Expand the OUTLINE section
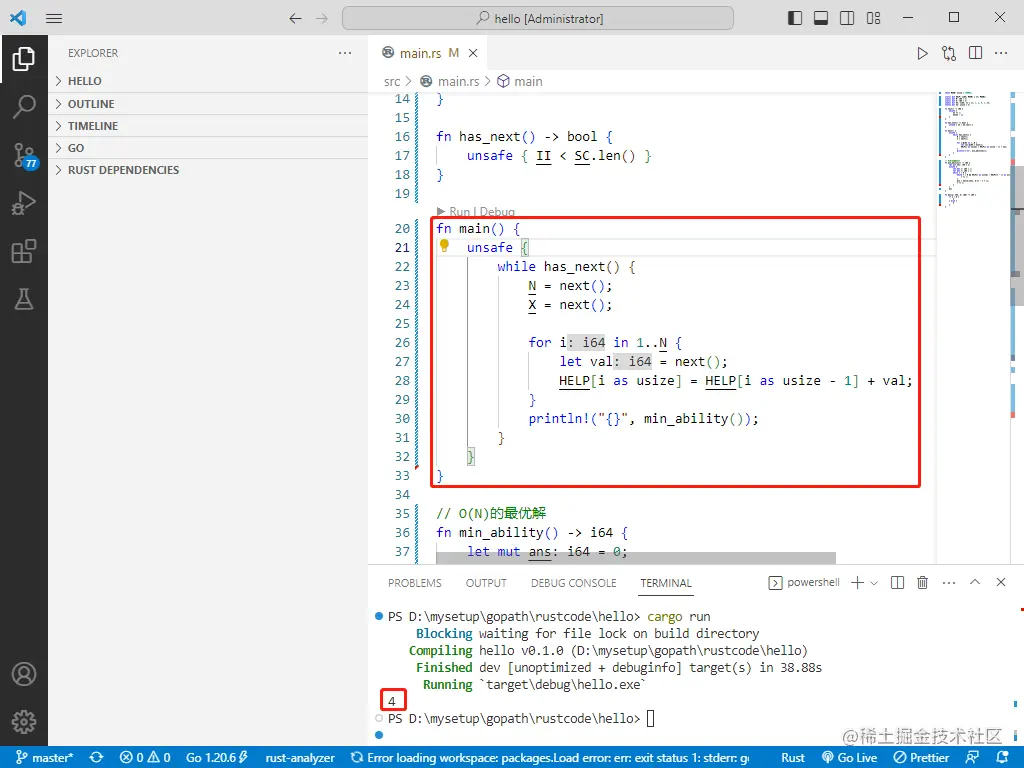 click(x=208, y=104)
